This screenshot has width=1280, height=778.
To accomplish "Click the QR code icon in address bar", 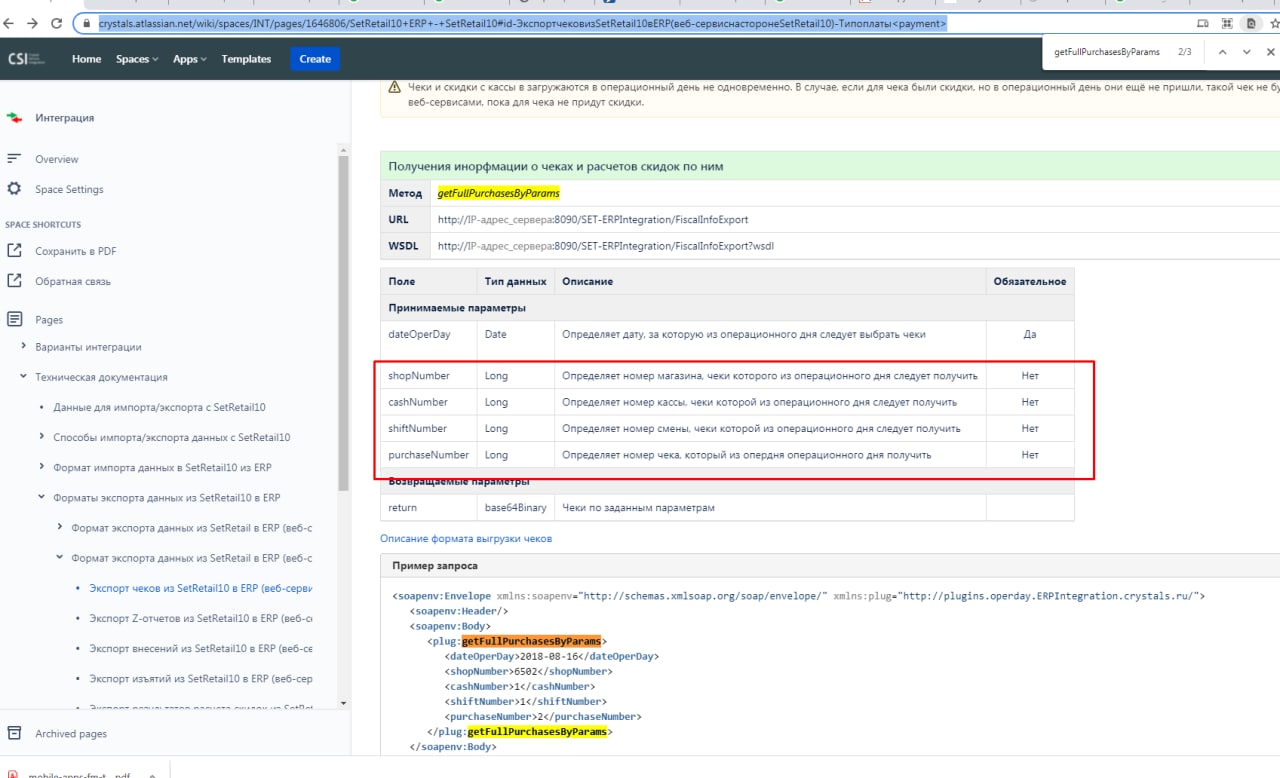I will pyautogui.click(x=1226, y=23).
